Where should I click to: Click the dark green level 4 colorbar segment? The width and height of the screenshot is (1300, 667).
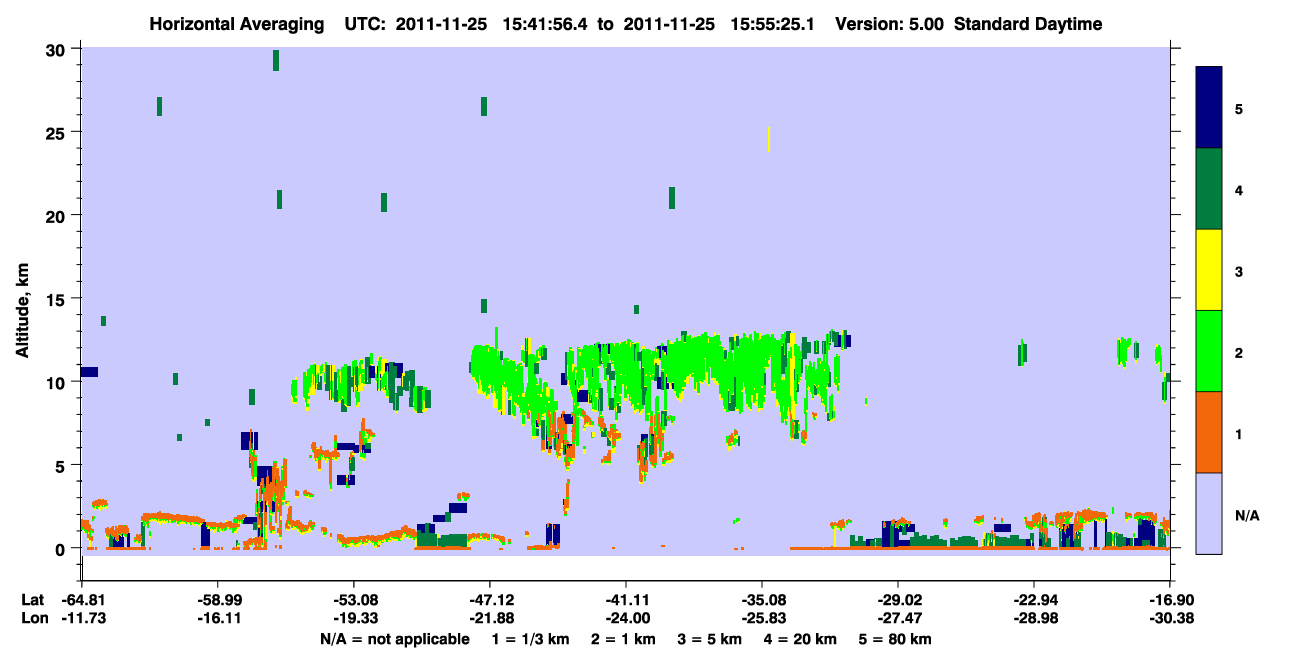(1209, 189)
